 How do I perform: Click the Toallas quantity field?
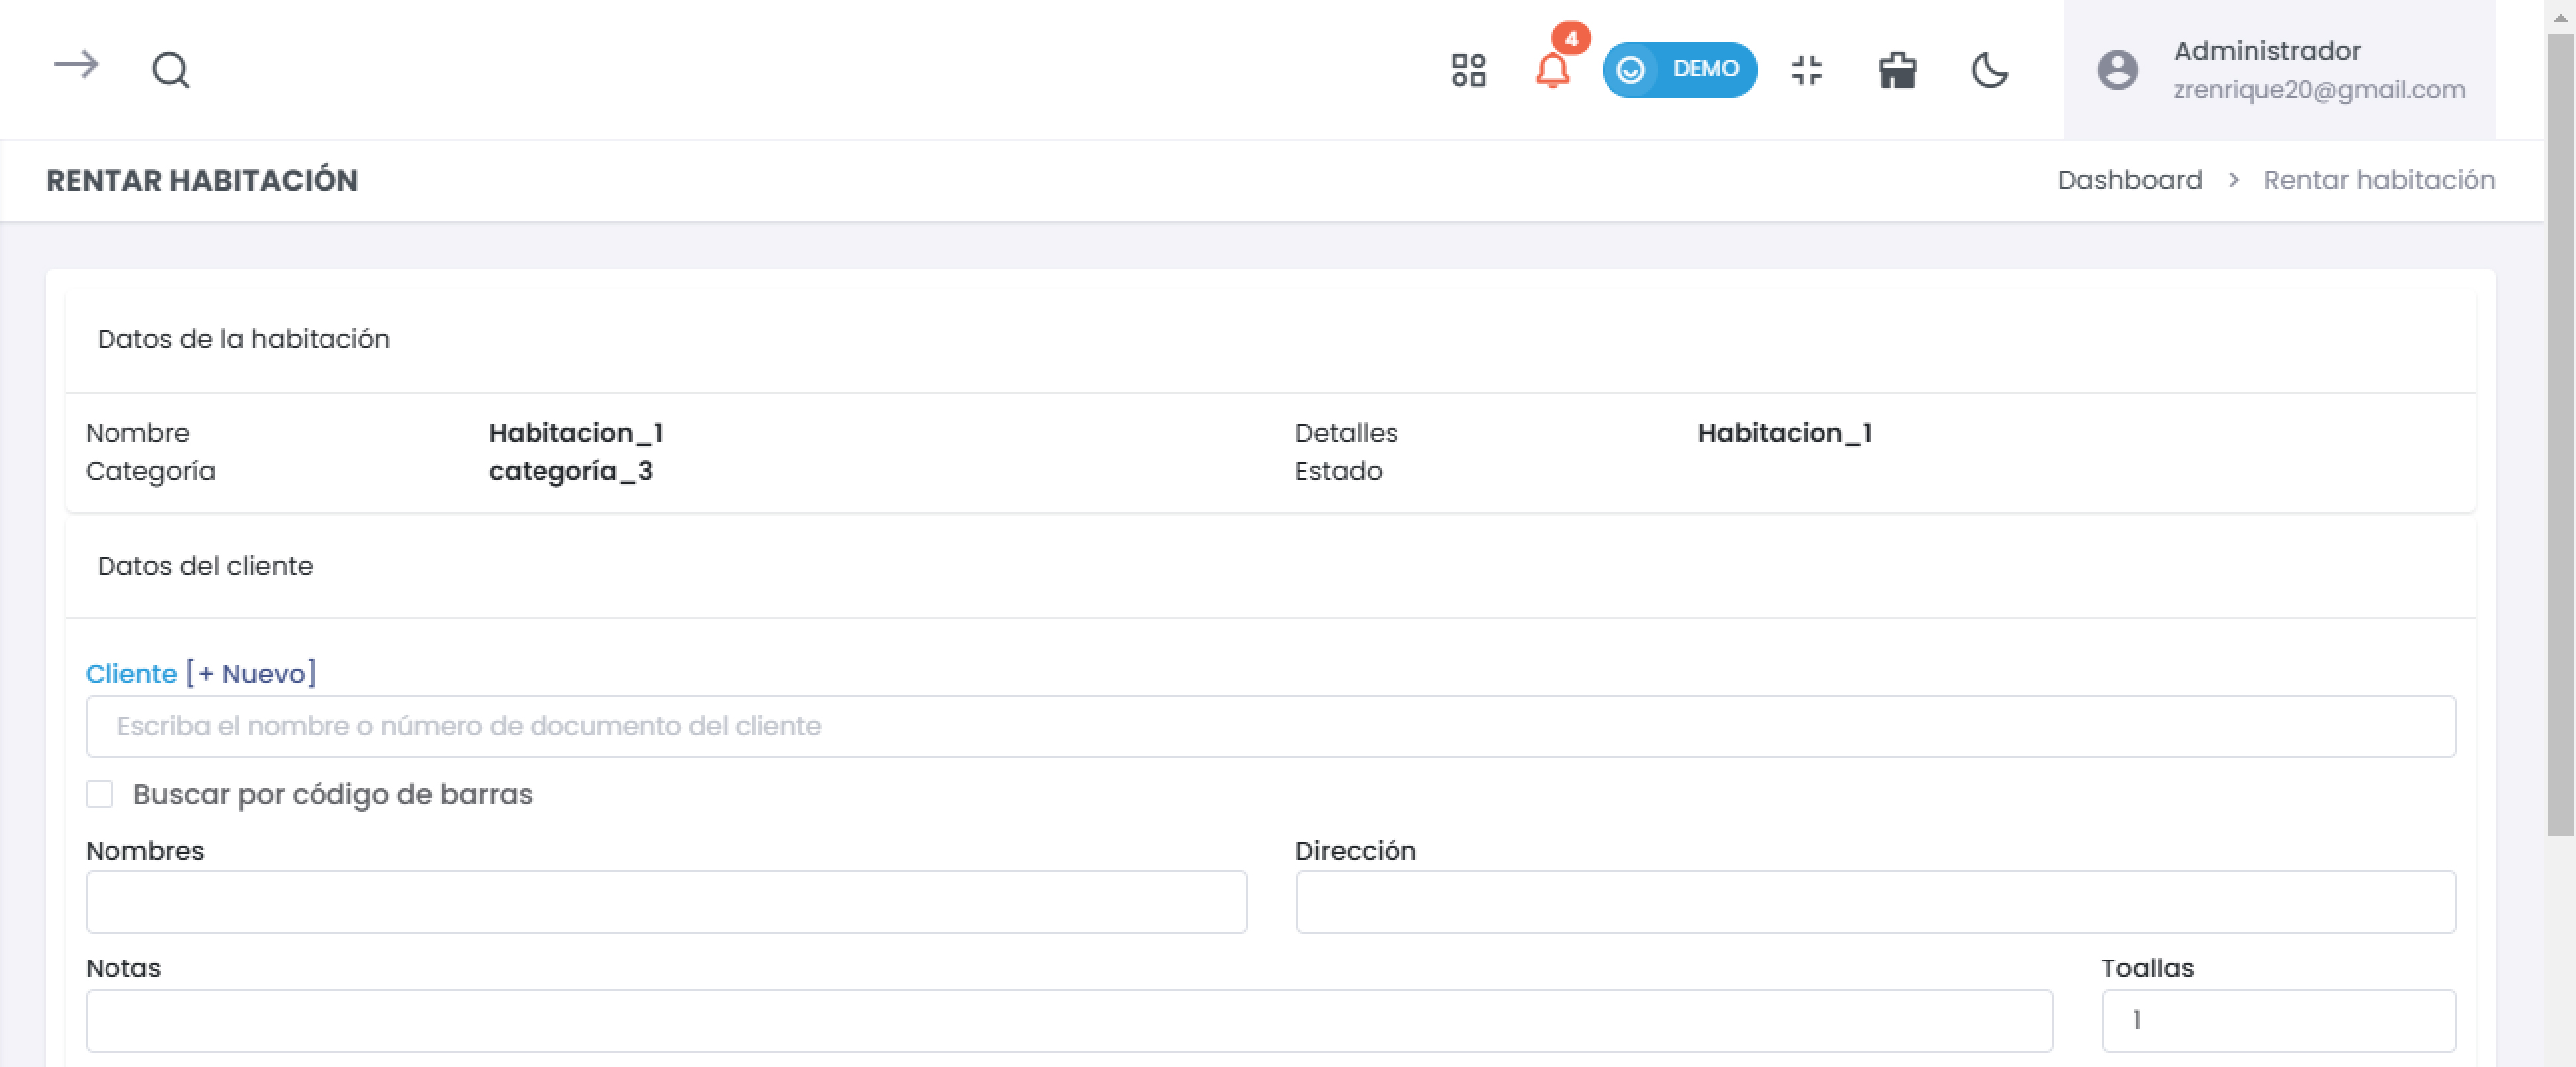click(2278, 1021)
